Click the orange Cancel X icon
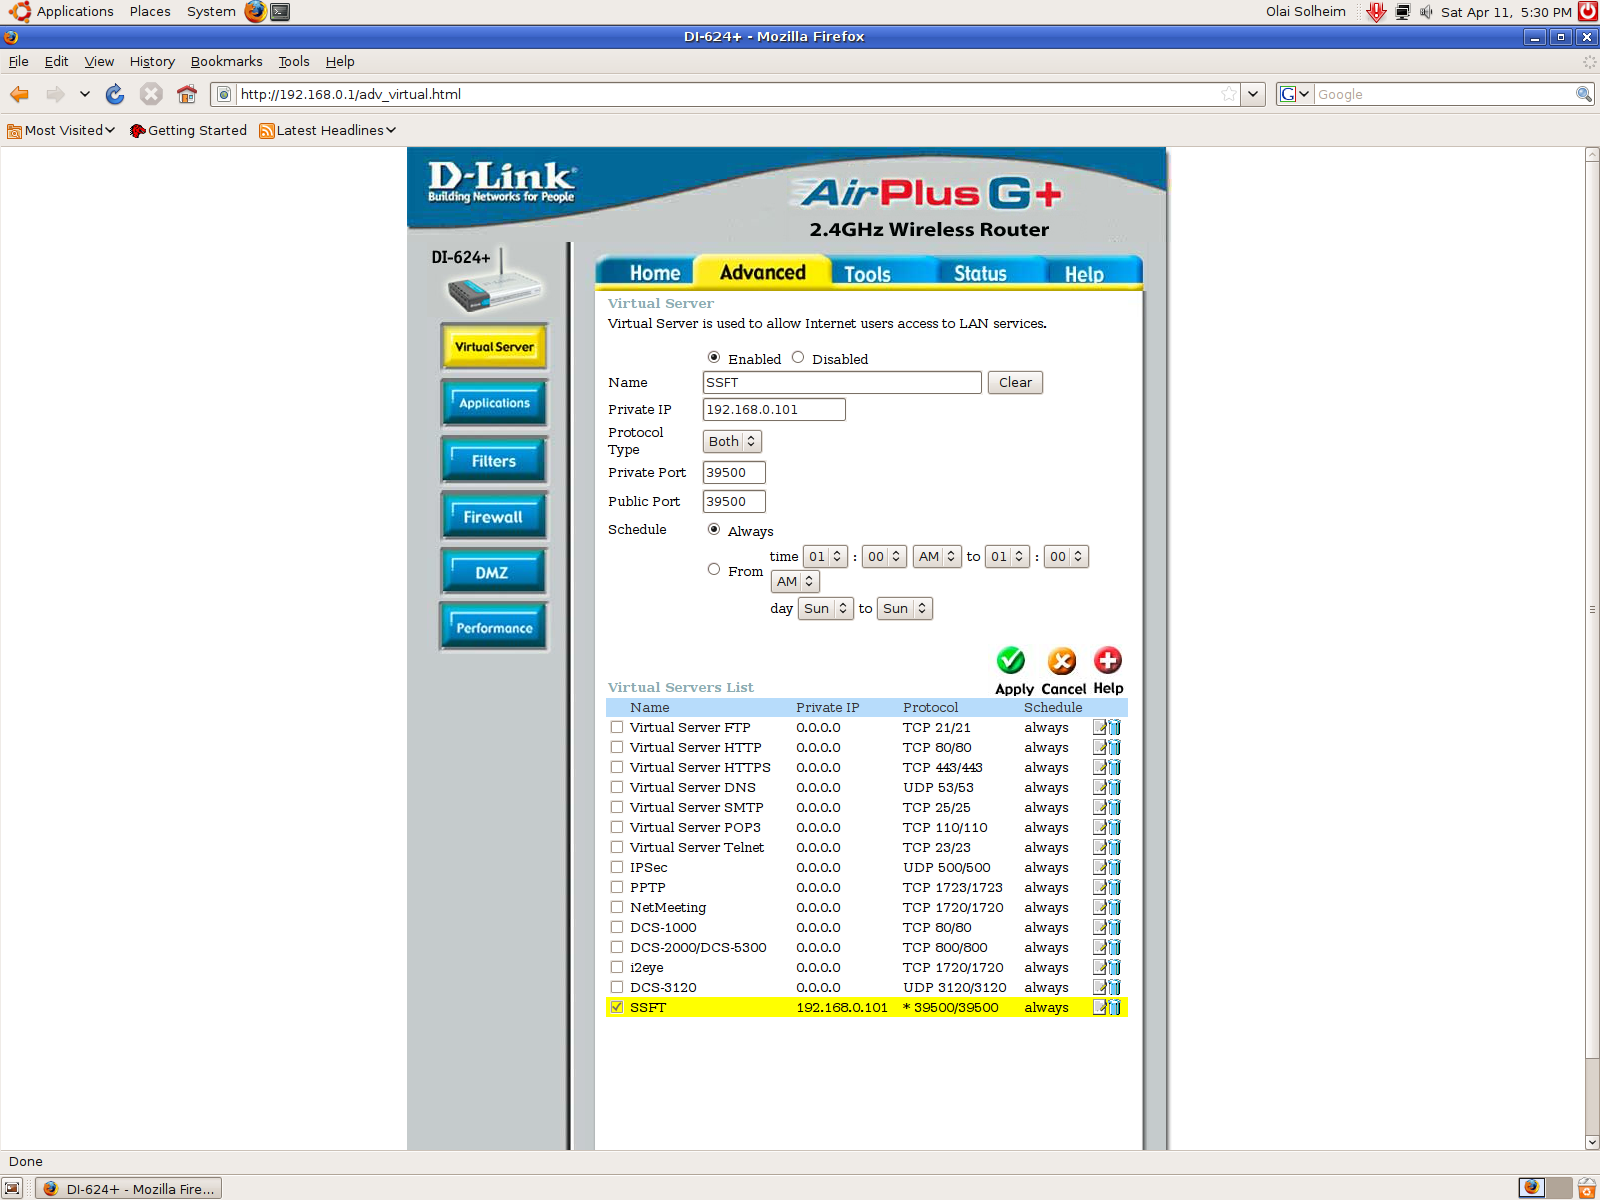Screen dimensions: 1600x1200 pyautogui.click(x=1062, y=661)
